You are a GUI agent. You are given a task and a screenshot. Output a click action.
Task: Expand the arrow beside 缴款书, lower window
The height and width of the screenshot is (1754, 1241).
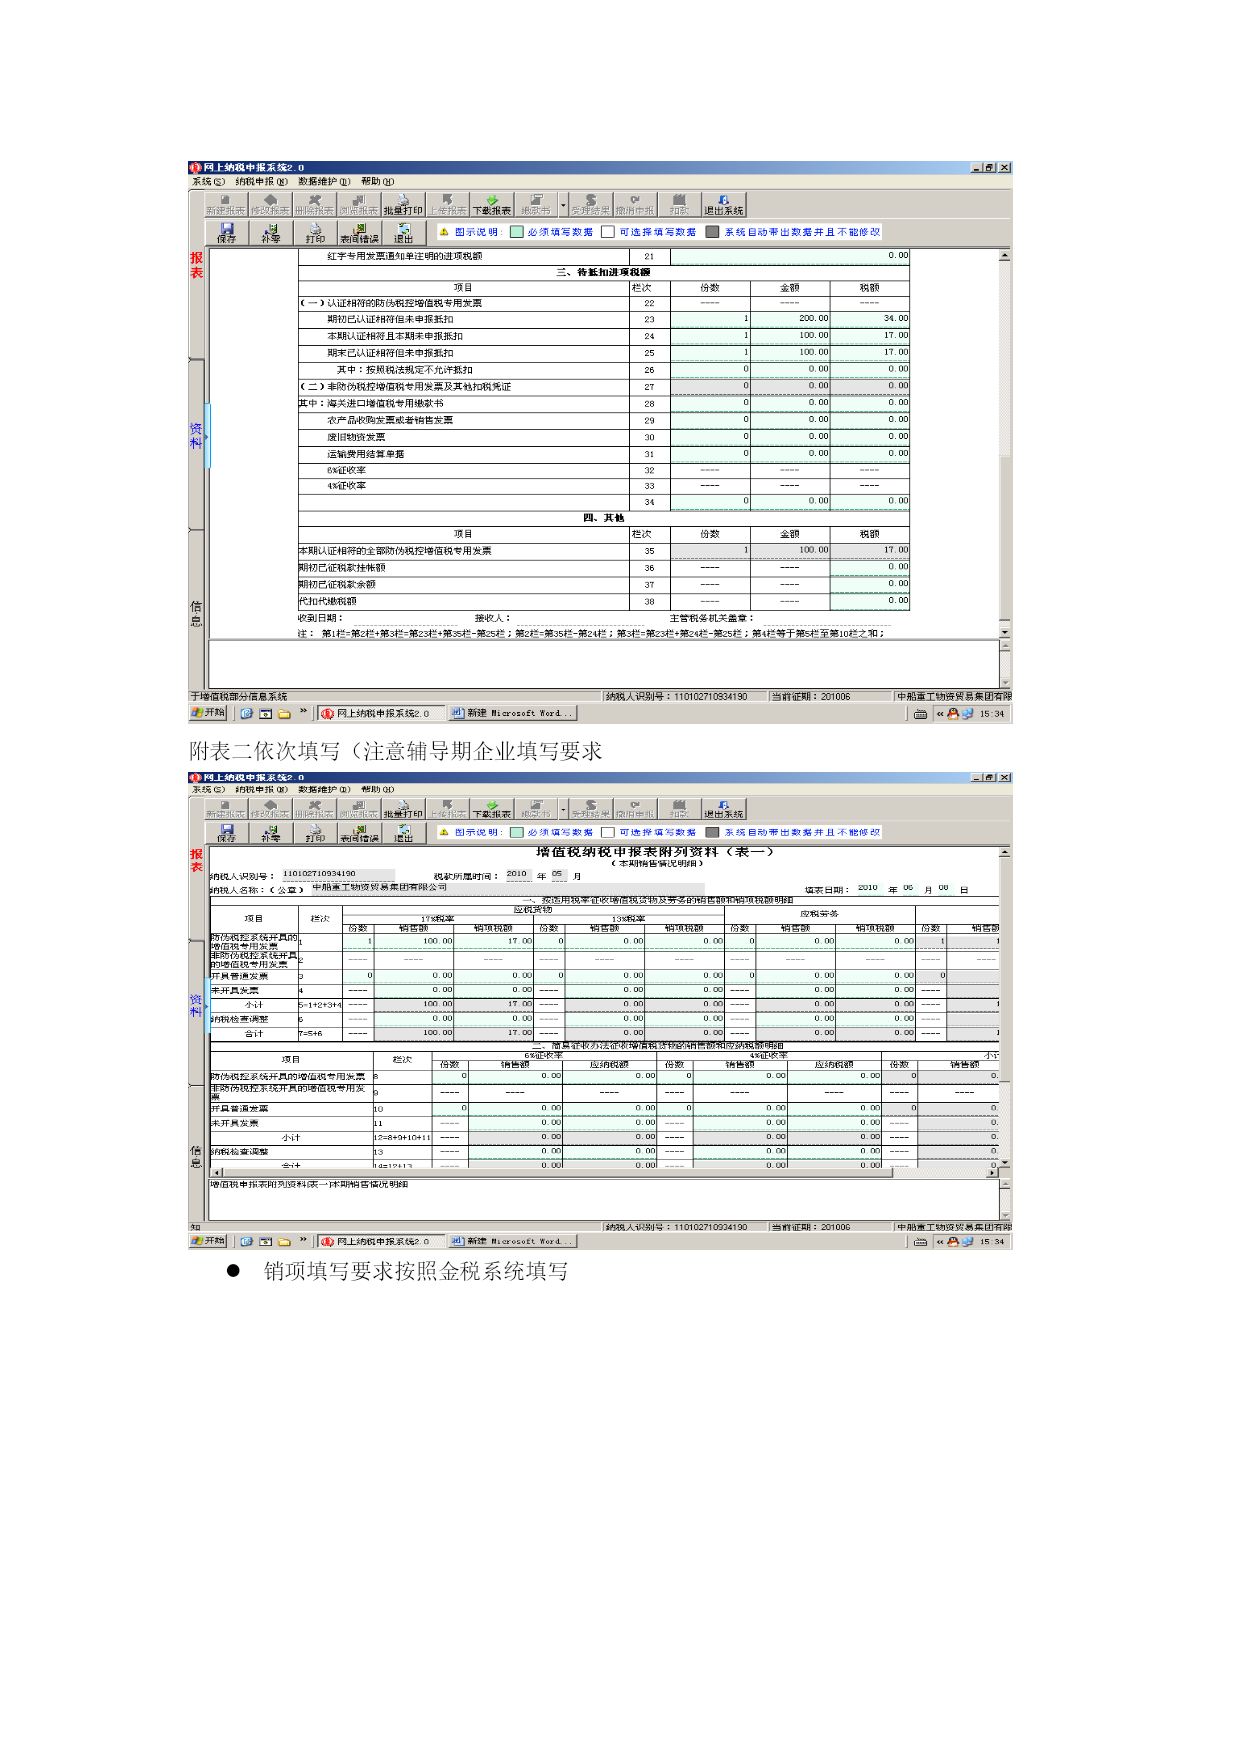point(564,809)
